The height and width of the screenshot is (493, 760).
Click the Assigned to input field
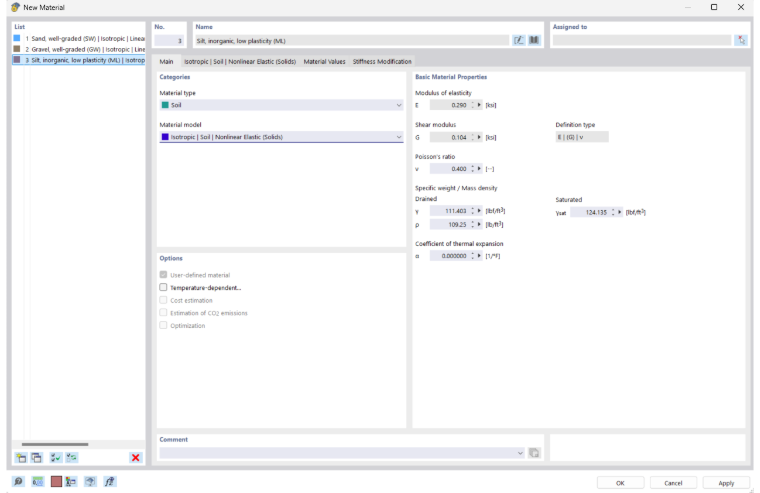642,41
